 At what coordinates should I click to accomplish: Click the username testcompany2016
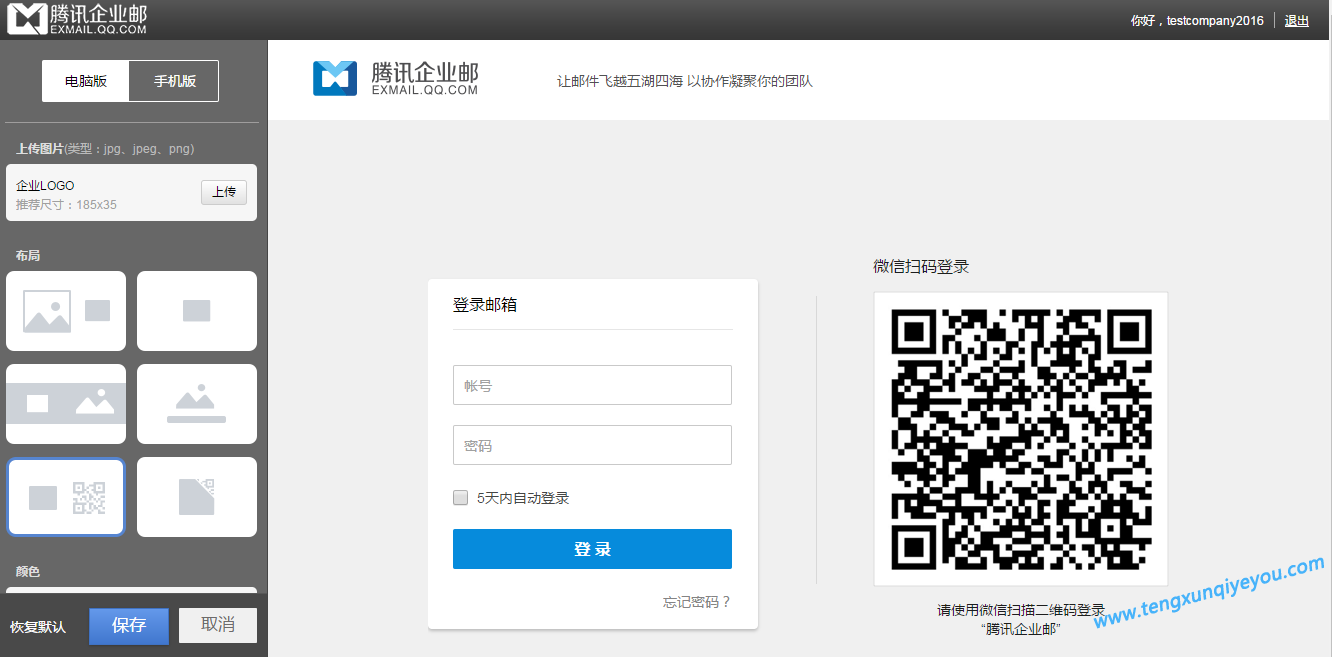tap(1215, 20)
